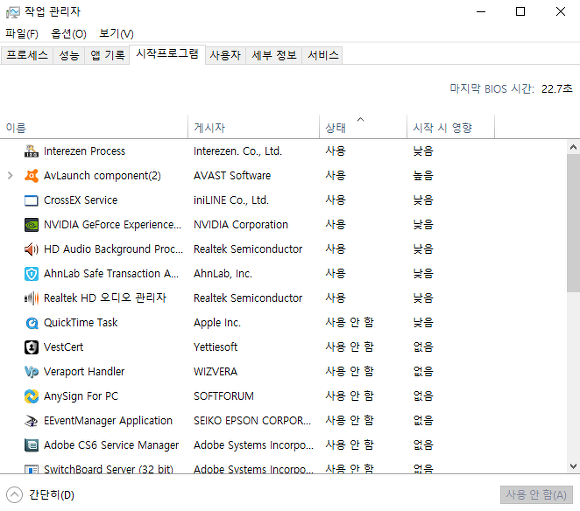Image resolution: width=580 pixels, height=511 pixels.
Task: Collapse to simple view with 간단히 arrow
Action: point(14,495)
